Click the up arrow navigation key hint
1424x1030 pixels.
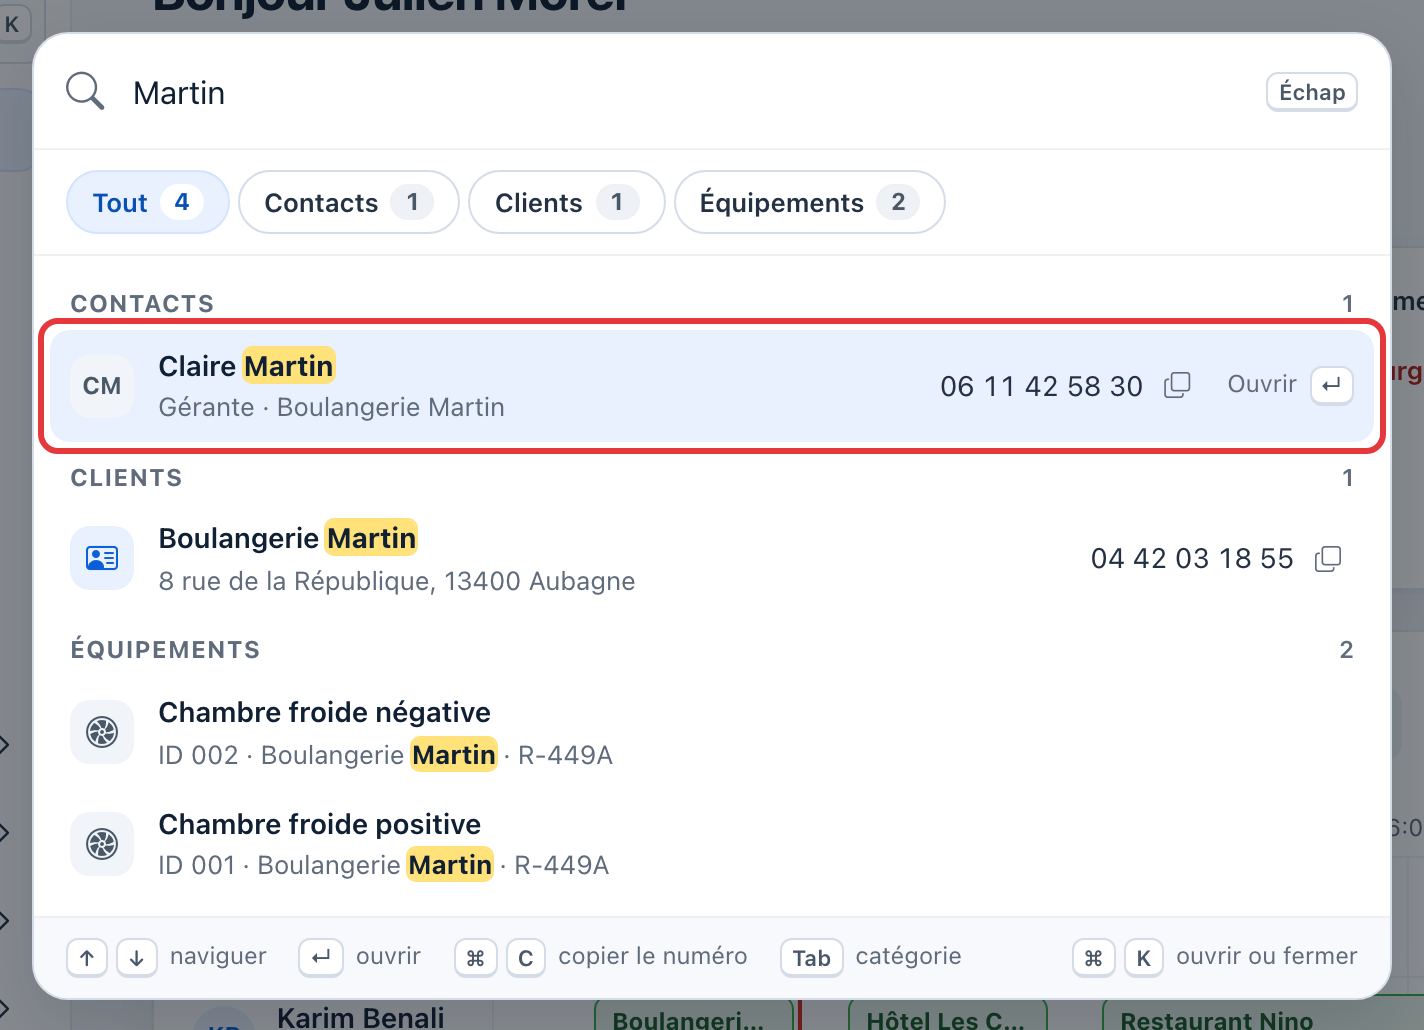(x=87, y=958)
